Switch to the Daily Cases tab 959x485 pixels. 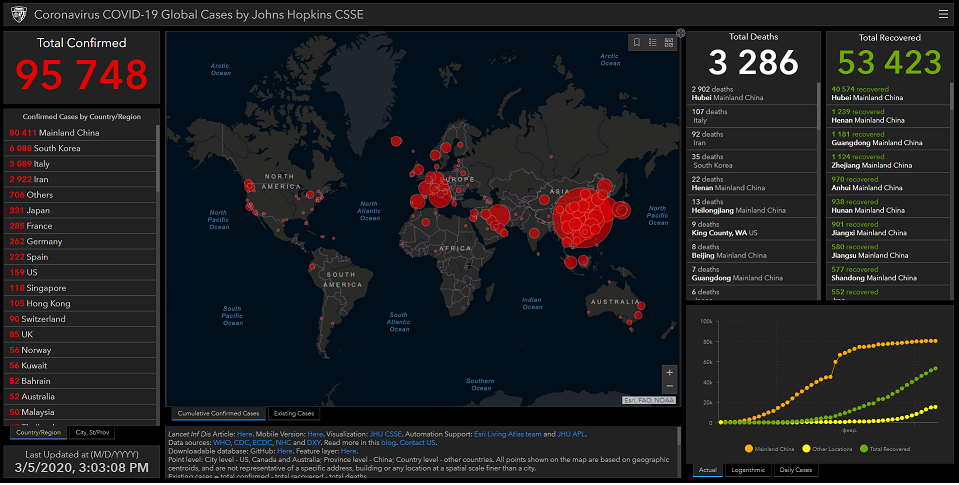pyautogui.click(x=794, y=470)
